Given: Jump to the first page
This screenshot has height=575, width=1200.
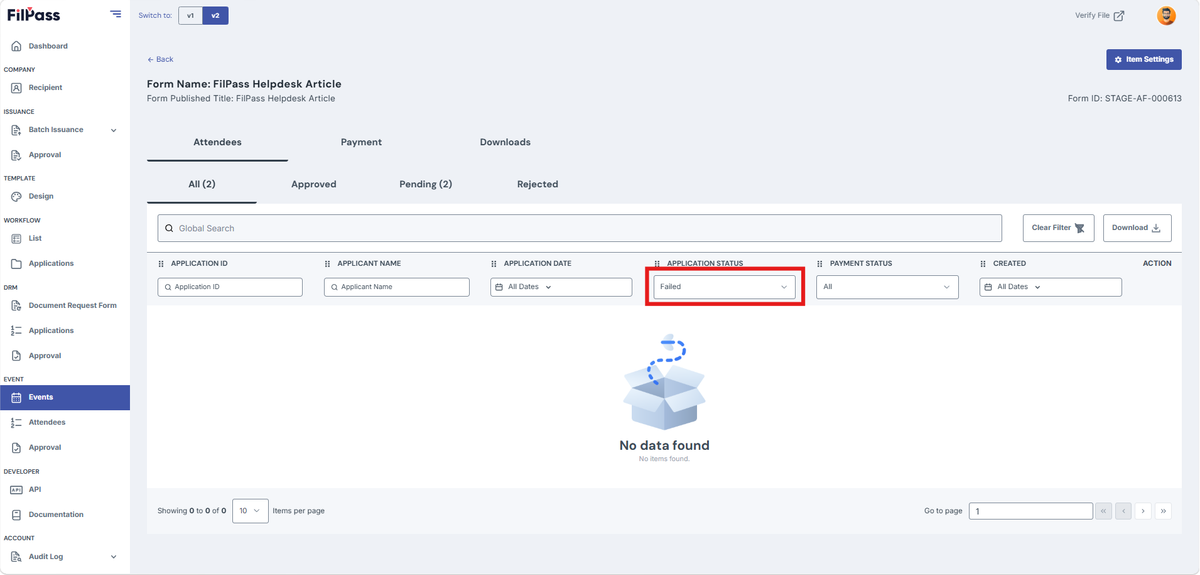Looking at the screenshot, I should 1104,511.
